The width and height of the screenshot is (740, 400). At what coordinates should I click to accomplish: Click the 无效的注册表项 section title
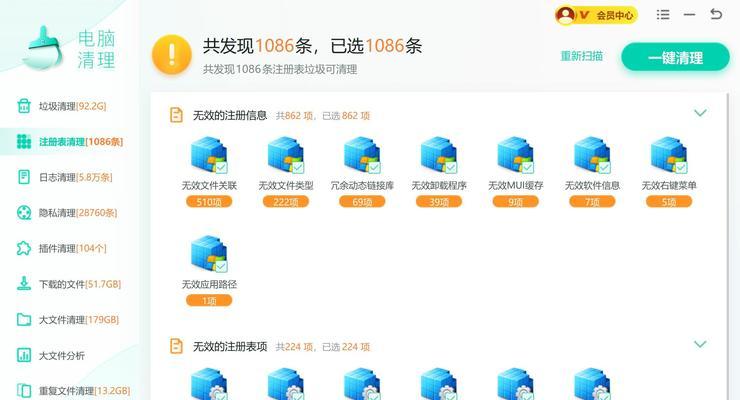click(230, 346)
